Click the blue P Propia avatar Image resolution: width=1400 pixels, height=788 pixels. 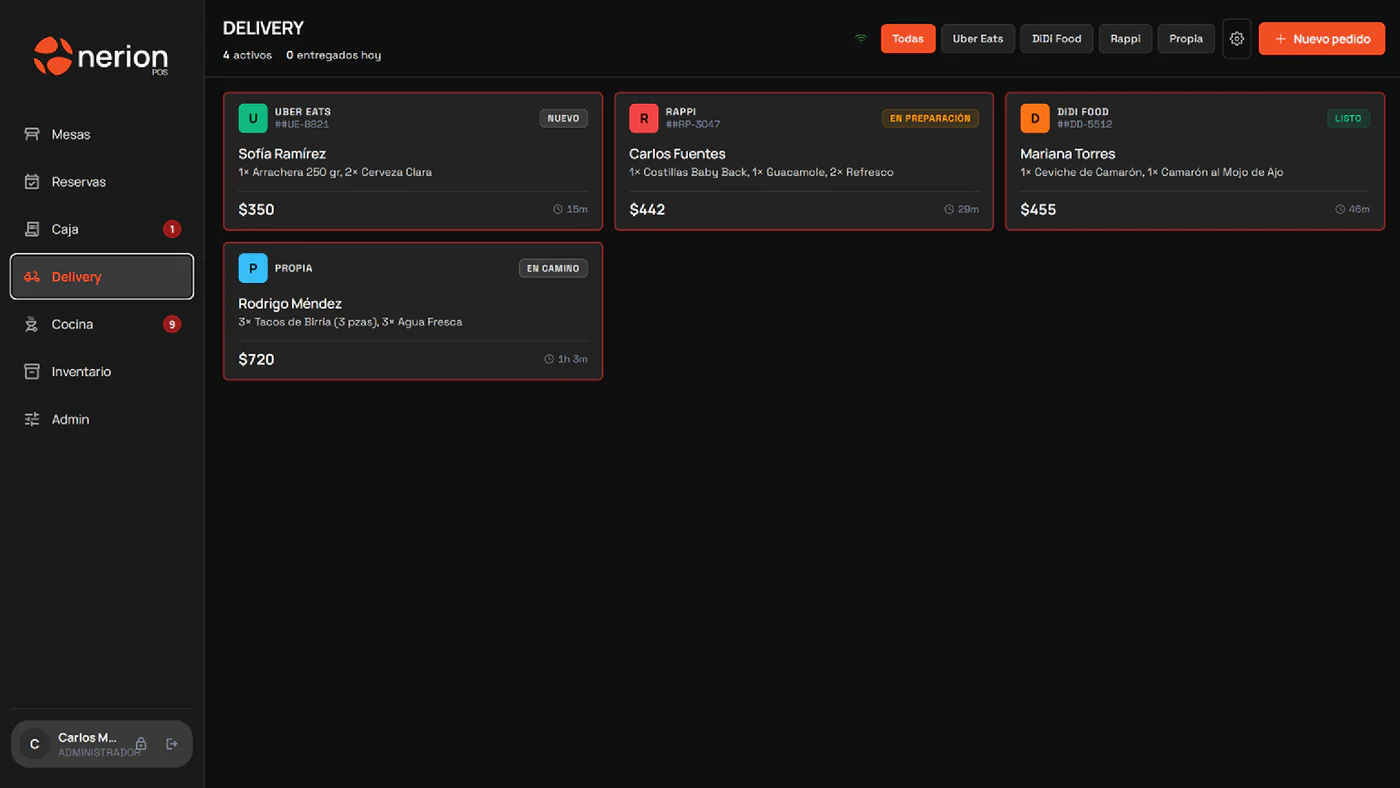(253, 268)
